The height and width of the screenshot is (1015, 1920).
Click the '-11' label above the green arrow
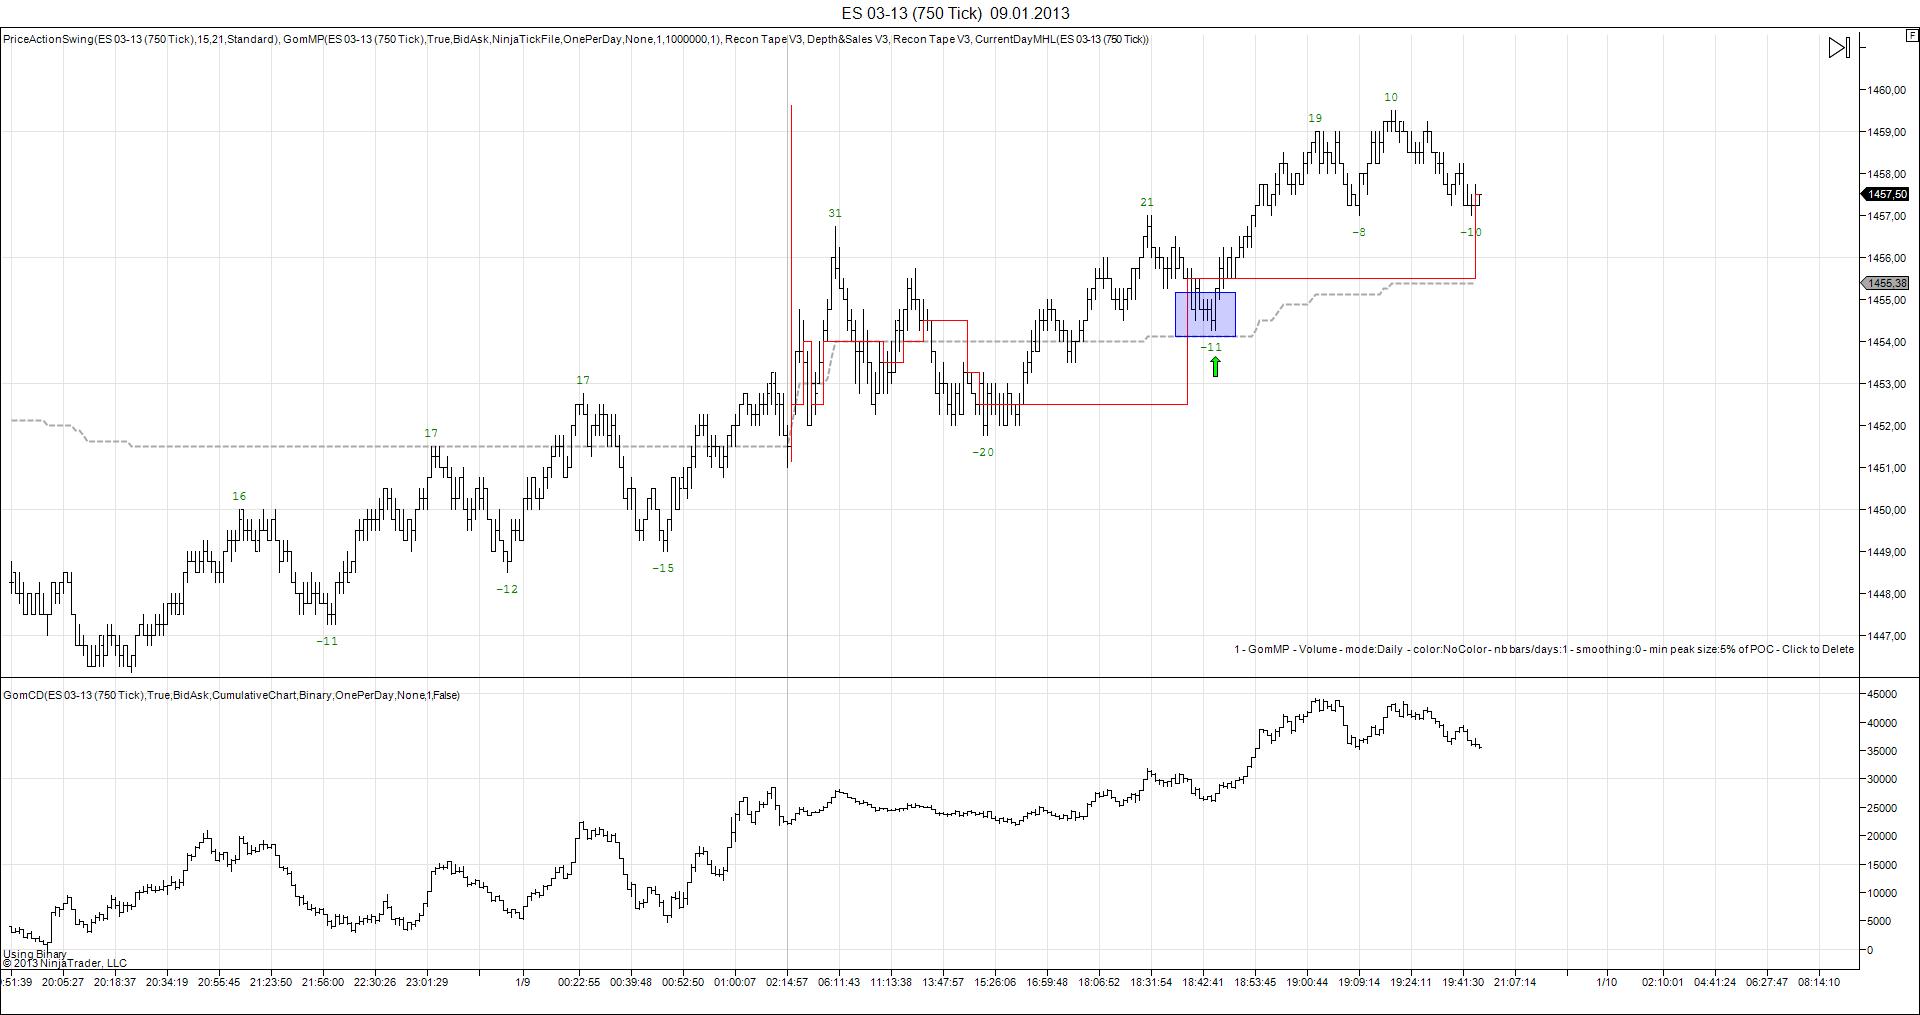coord(1211,347)
